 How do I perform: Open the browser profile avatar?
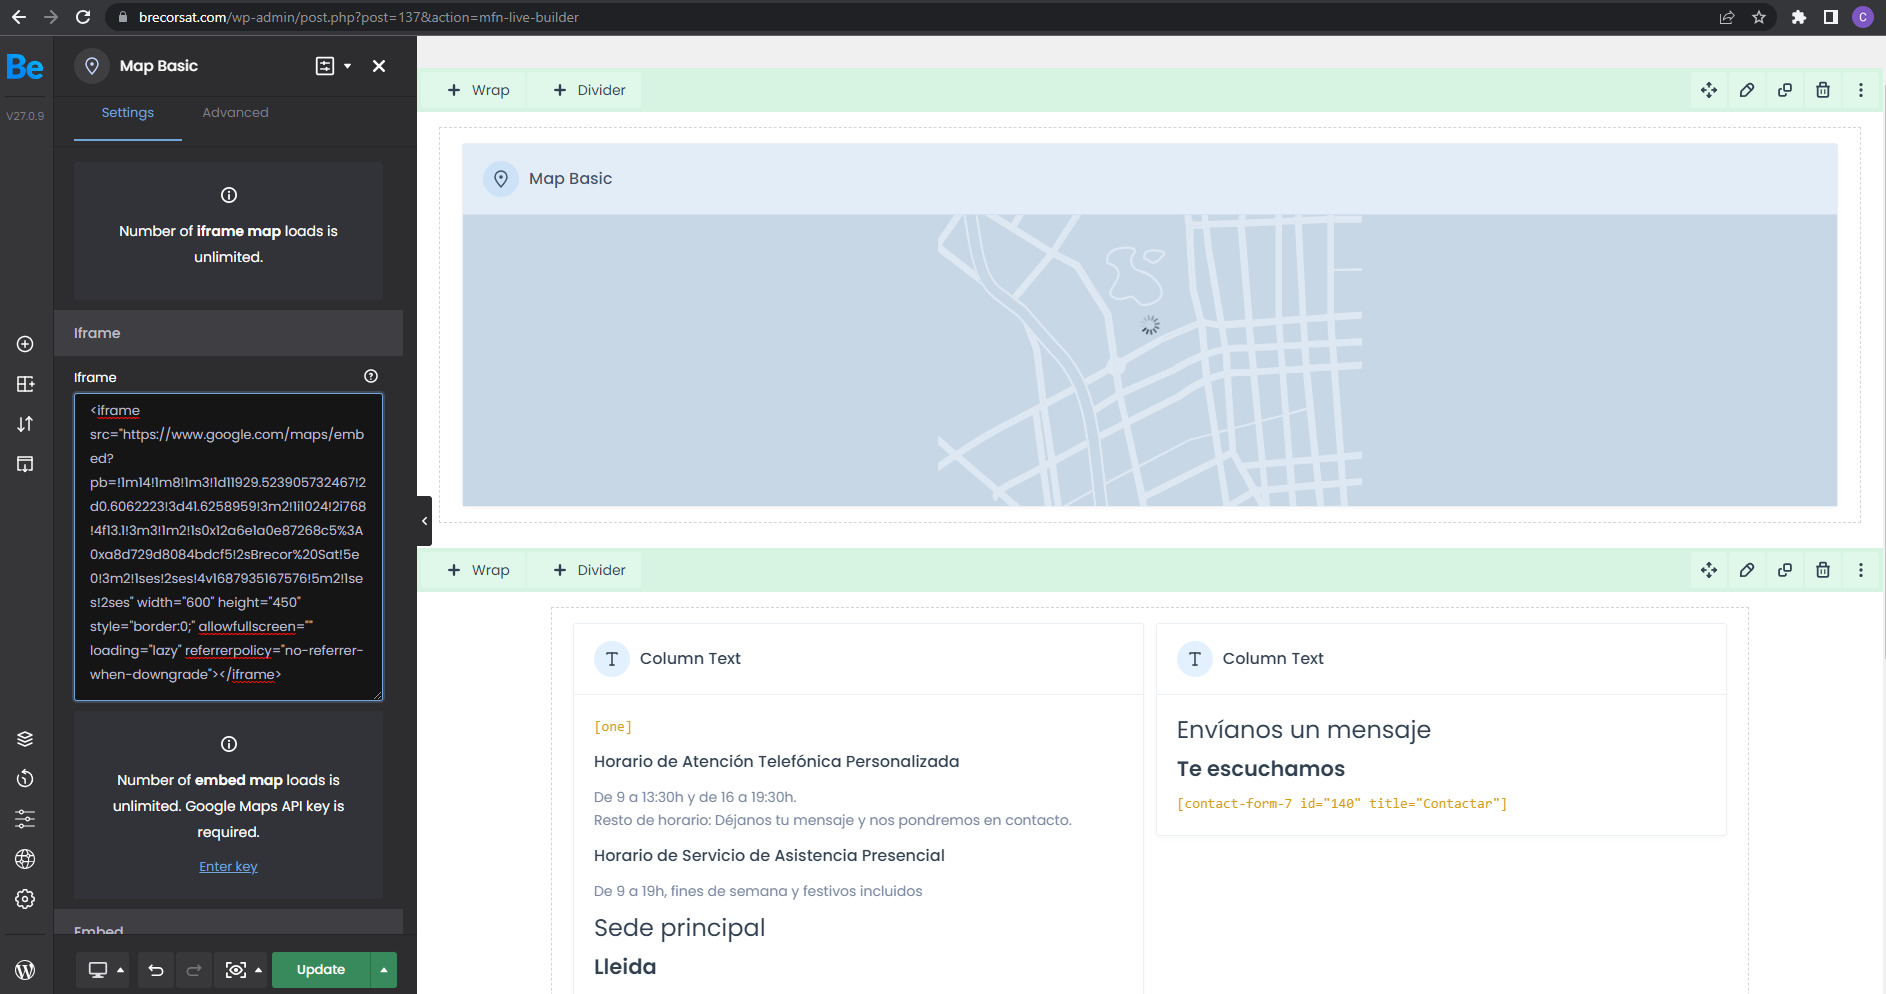(1863, 17)
